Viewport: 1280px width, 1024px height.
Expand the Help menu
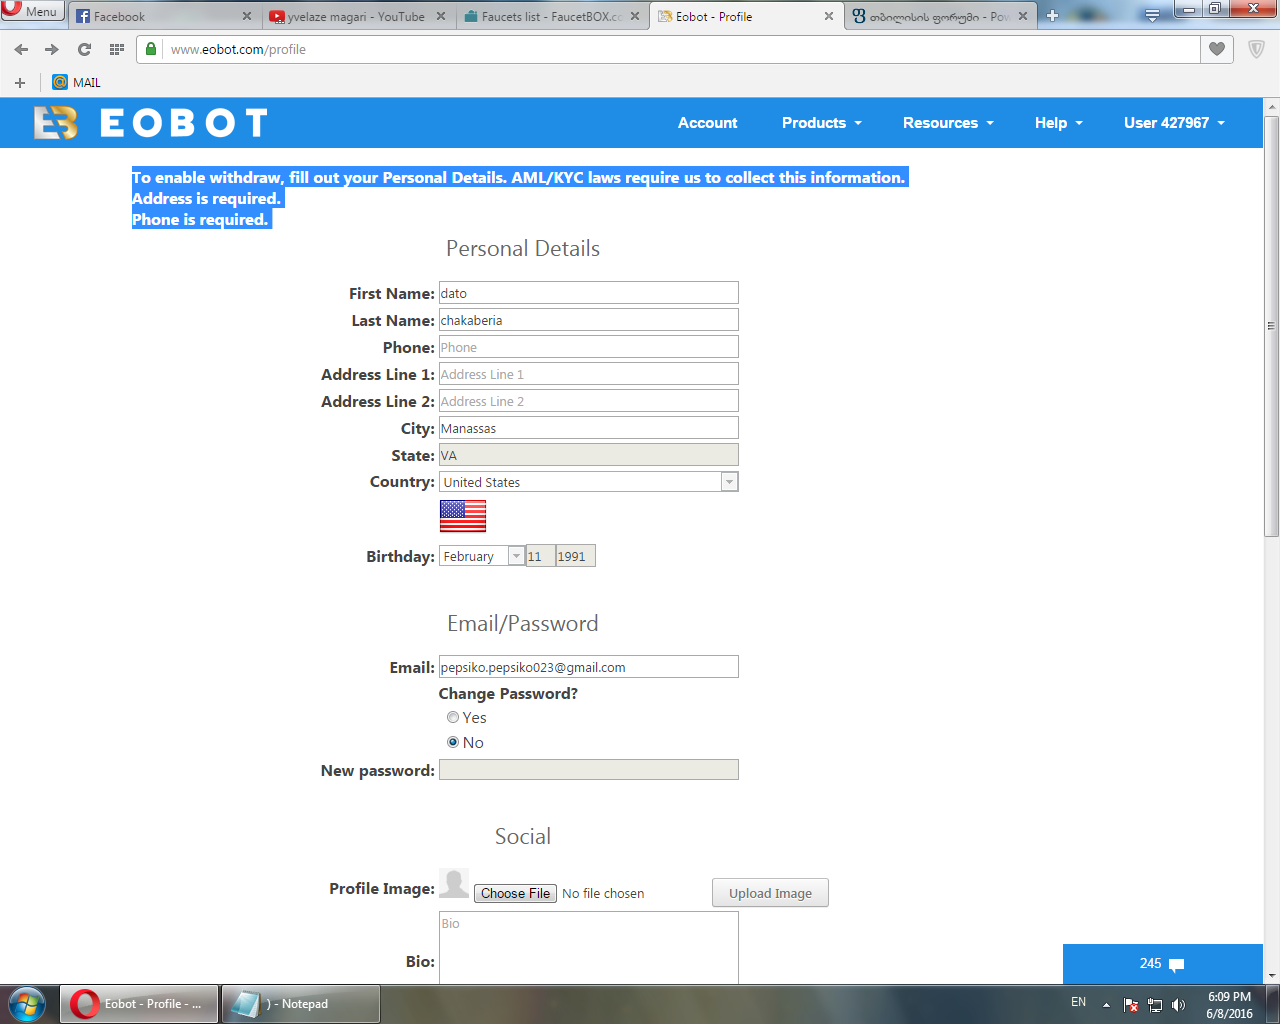click(1058, 123)
